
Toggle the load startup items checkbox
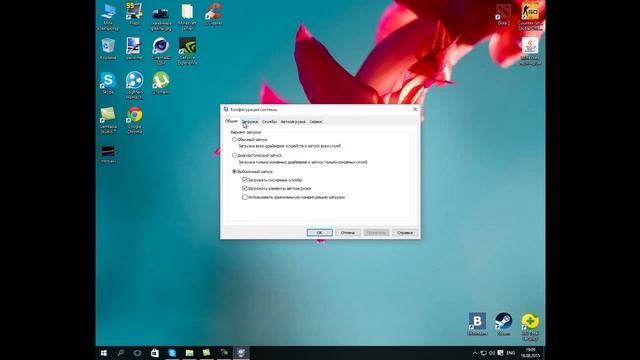click(245, 188)
